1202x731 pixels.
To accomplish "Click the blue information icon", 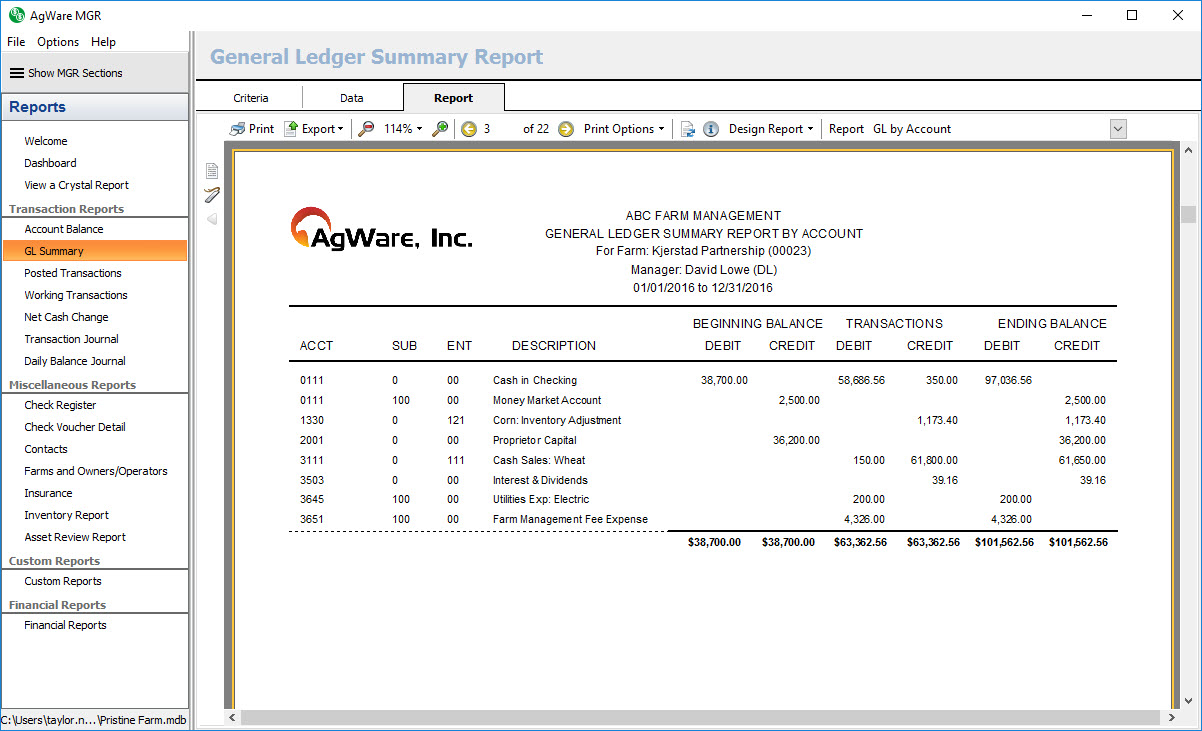I will point(711,129).
